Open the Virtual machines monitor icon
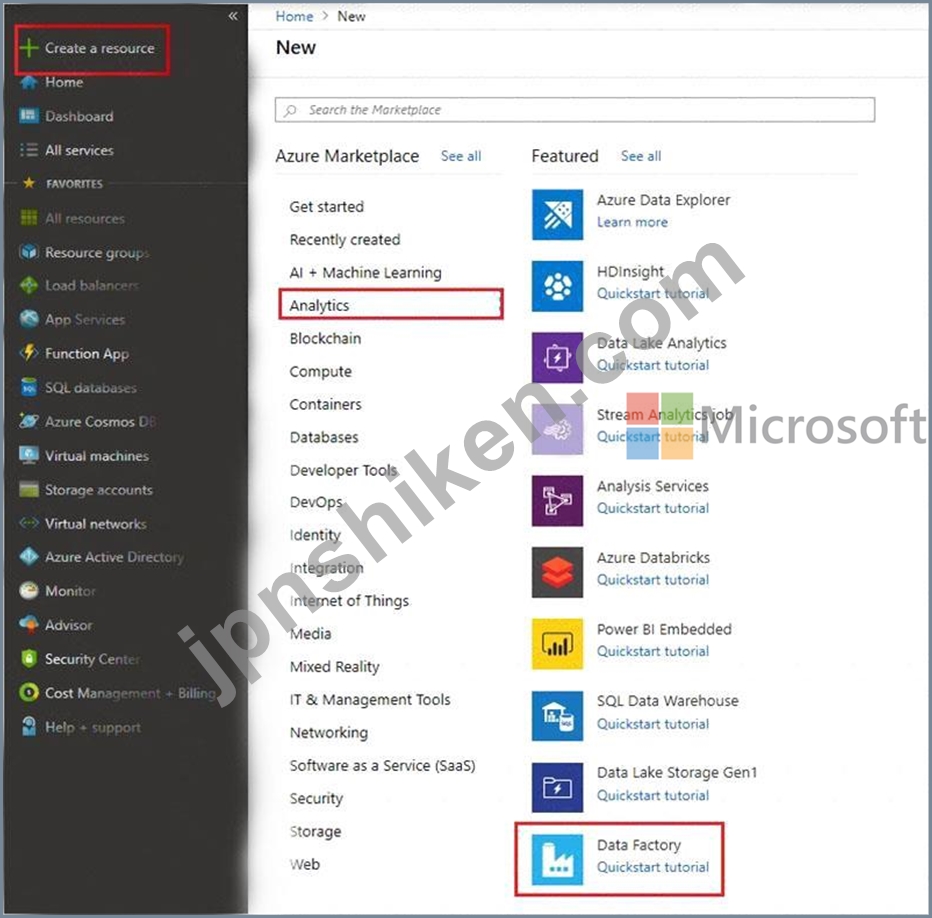The width and height of the screenshot is (932, 918). pos(29,455)
